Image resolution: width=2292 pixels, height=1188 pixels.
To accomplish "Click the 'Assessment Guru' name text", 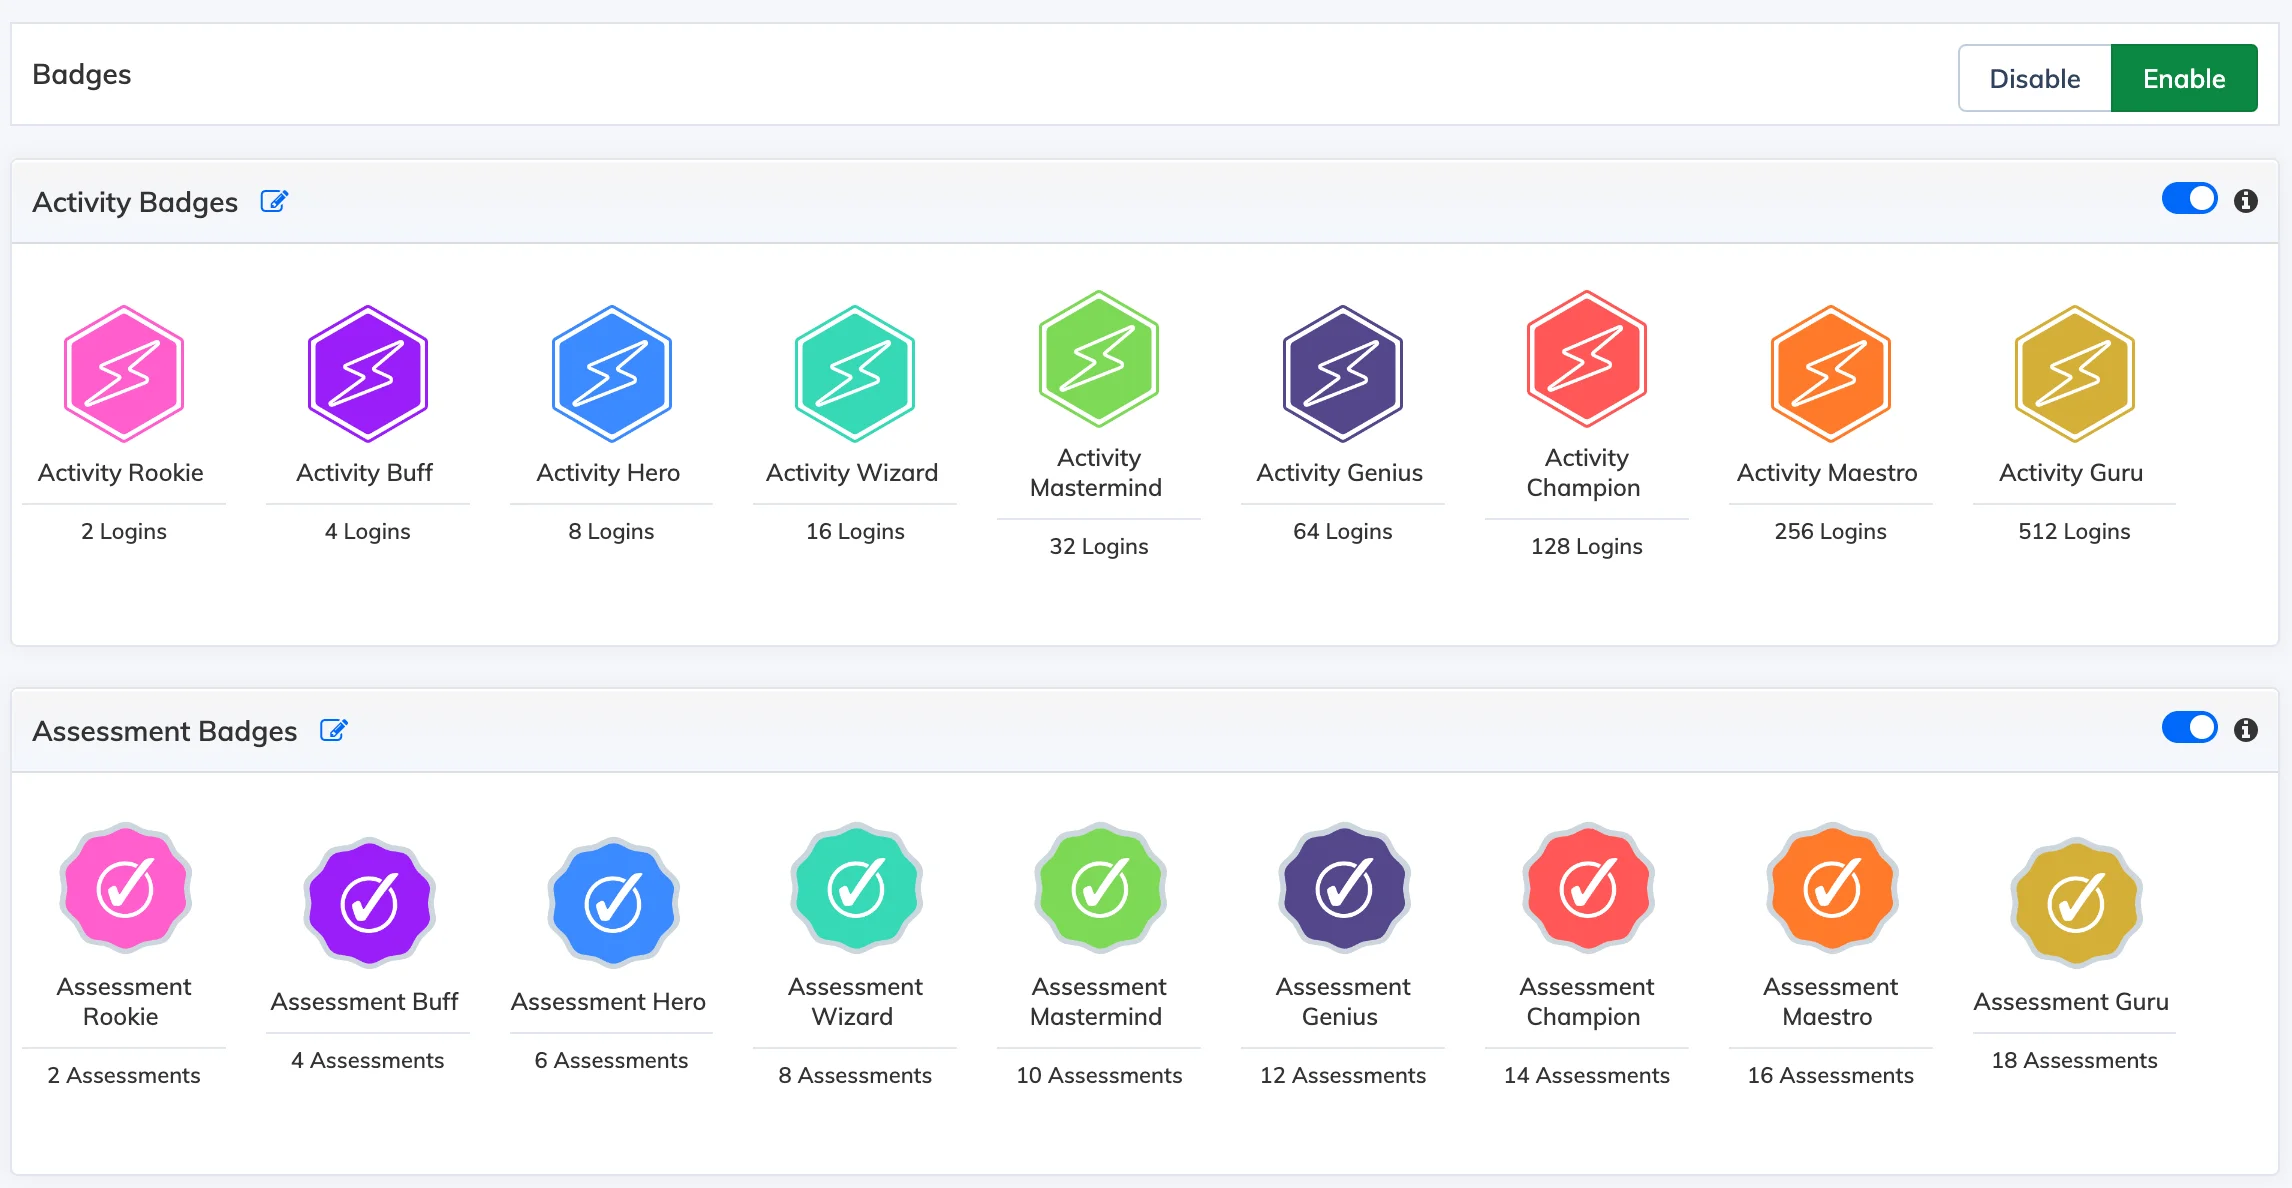I will (x=2072, y=1002).
